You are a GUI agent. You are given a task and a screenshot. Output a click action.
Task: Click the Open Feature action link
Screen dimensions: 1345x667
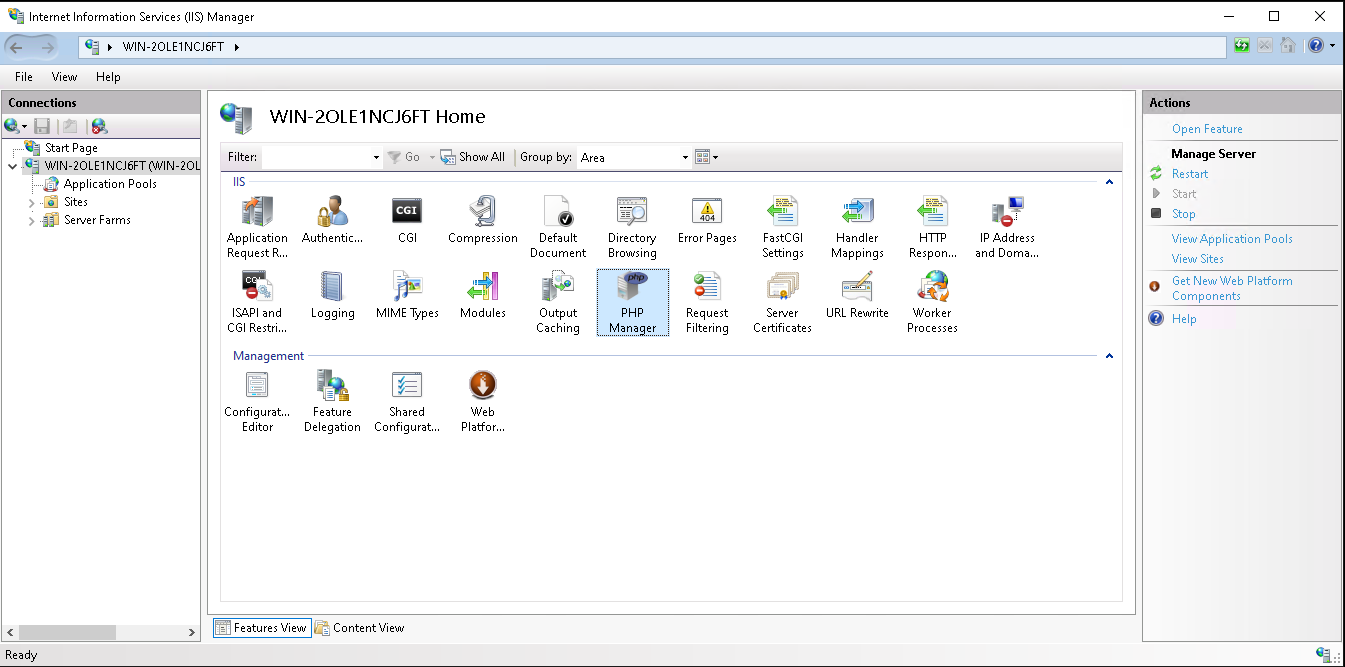(x=1207, y=129)
